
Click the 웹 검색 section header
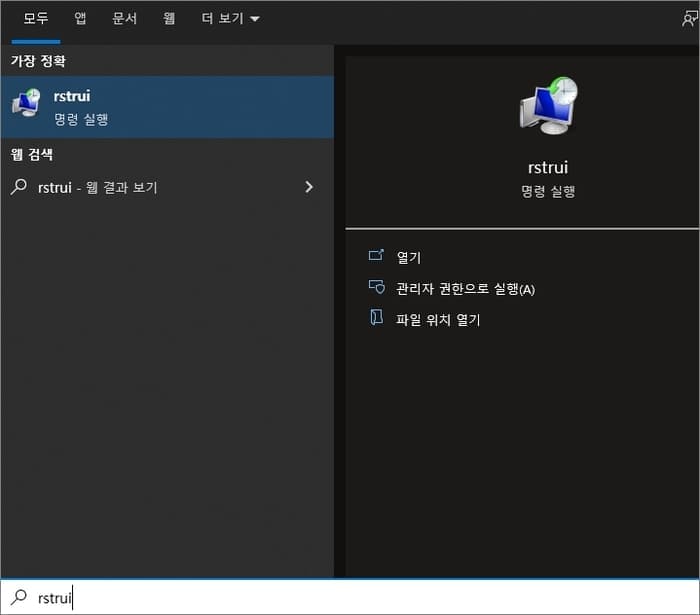[32, 154]
